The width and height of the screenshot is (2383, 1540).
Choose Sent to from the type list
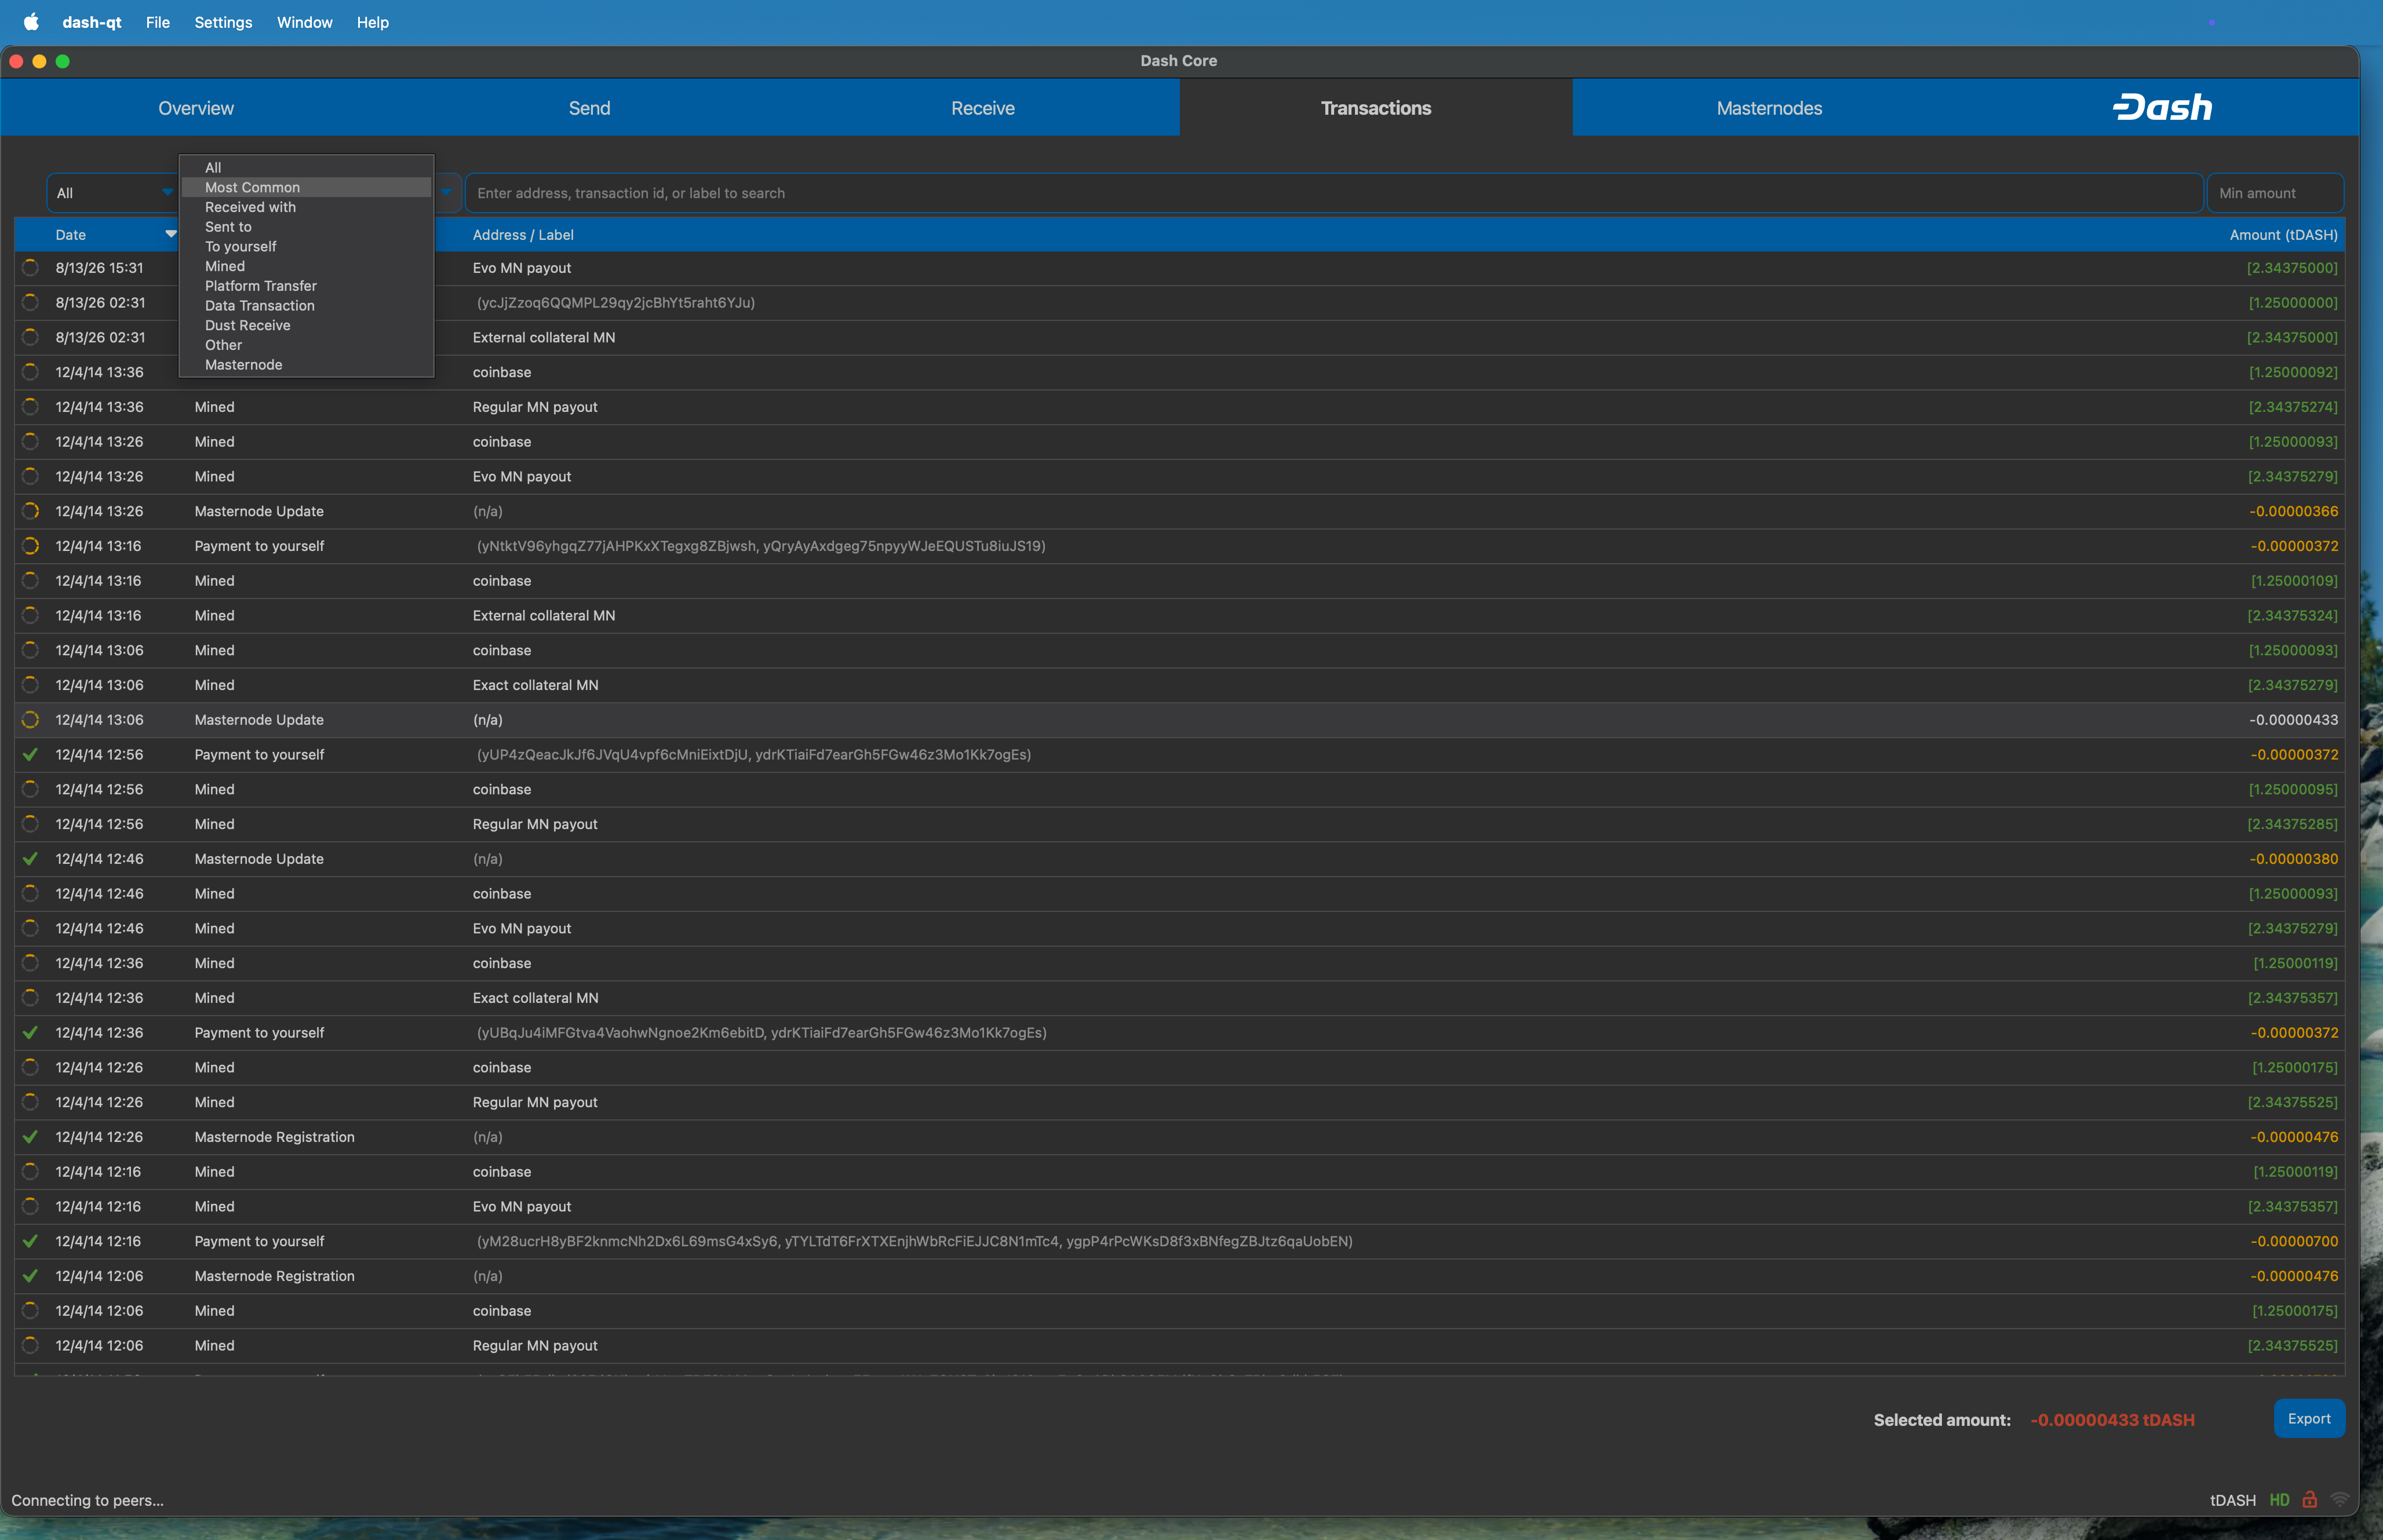pyautogui.click(x=306, y=227)
